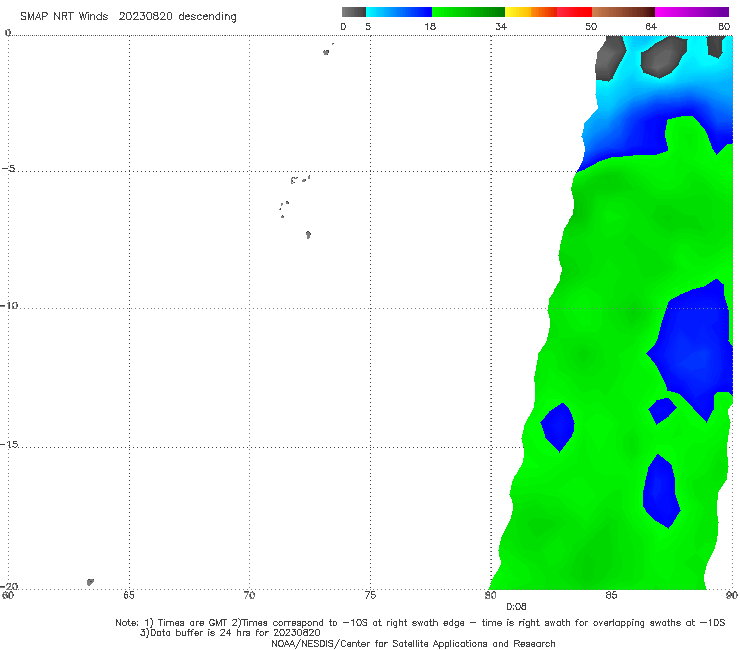This screenshot has height=650, width=740.
Task: Click the longitude label '85'
Action: pyautogui.click(x=611, y=595)
